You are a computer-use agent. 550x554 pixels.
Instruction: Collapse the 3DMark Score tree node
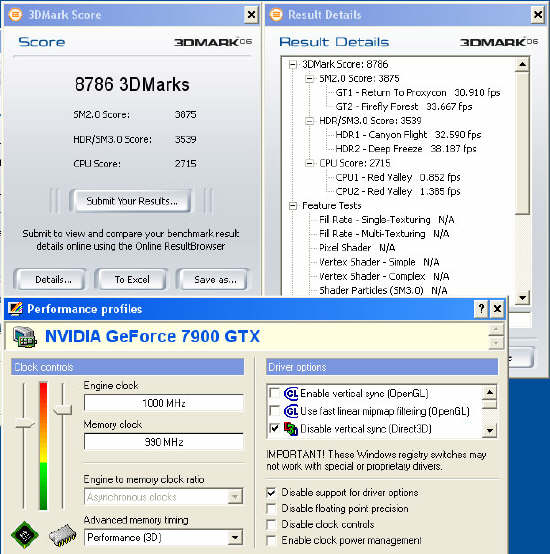coord(292,65)
